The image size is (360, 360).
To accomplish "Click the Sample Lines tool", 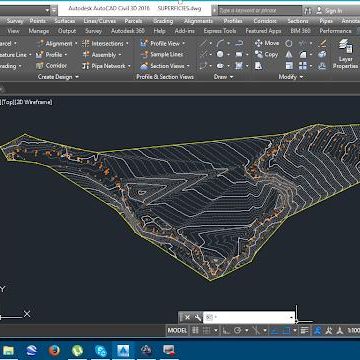I will coord(162,54).
